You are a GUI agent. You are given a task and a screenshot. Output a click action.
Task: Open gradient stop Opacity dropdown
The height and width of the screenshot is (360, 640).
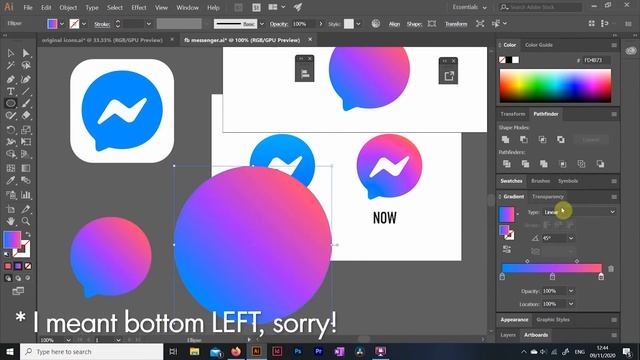571,291
